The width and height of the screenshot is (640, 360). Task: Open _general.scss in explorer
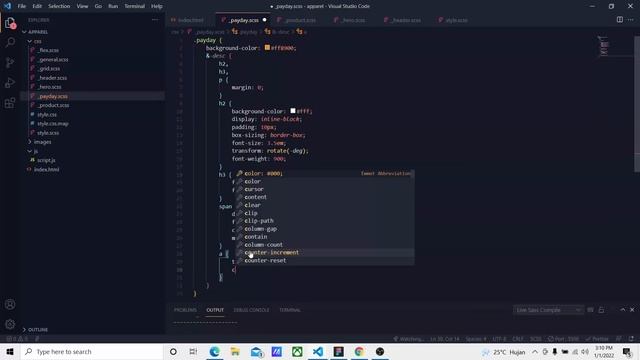coord(53,60)
